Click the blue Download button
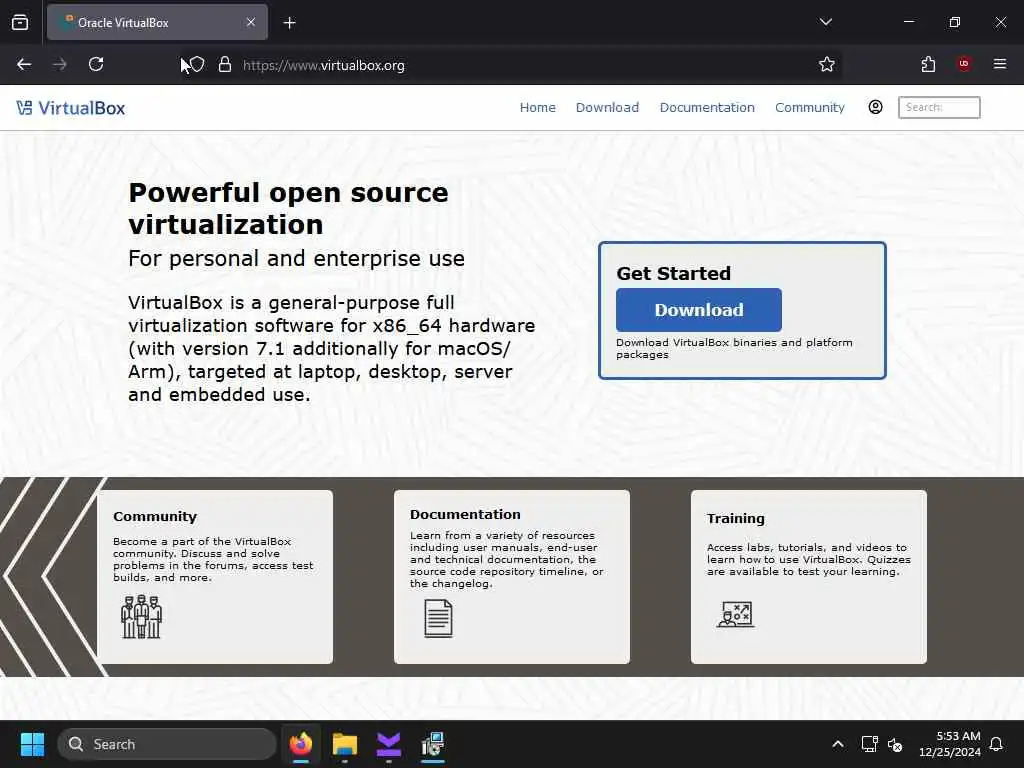This screenshot has width=1024, height=768. (x=699, y=310)
